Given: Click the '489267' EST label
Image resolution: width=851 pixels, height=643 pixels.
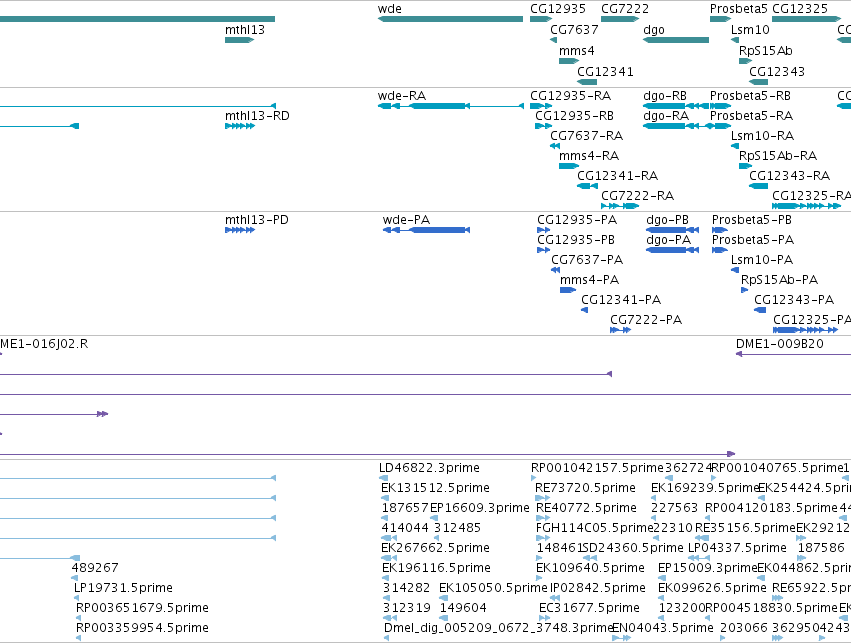Looking at the screenshot, I should [x=95, y=568].
